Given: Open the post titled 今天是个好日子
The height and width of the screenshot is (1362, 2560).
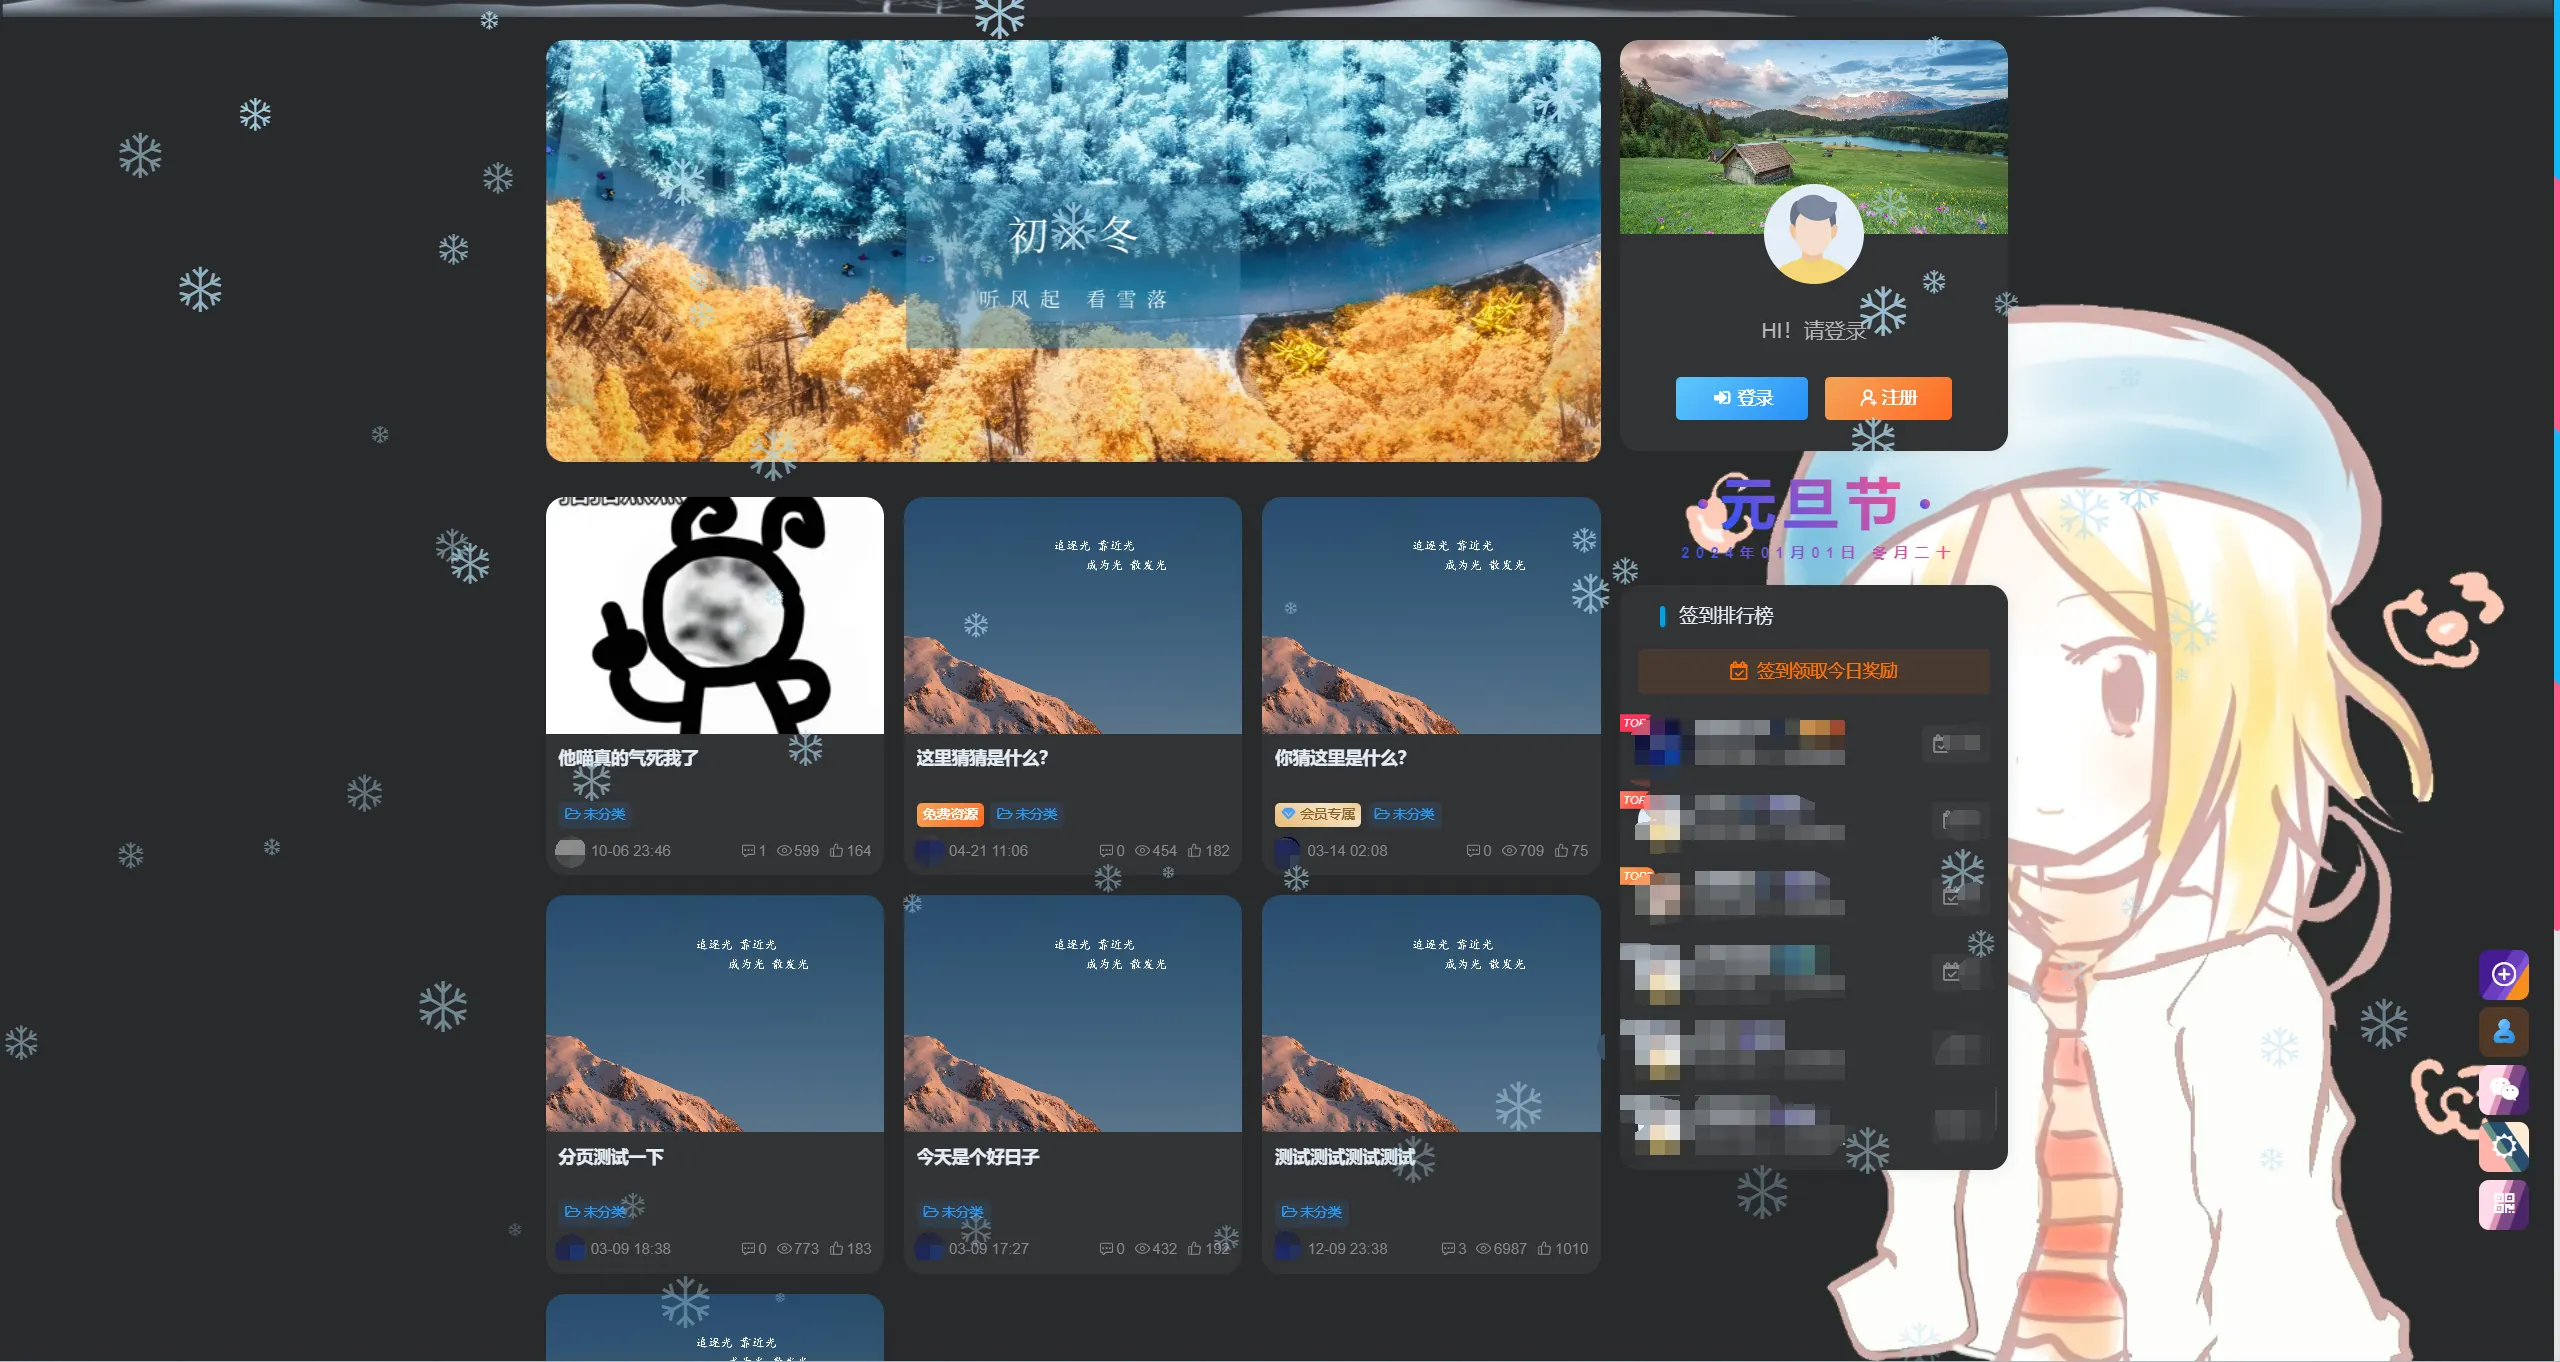Looking at the screenshot, I should tap(977, 1157).
